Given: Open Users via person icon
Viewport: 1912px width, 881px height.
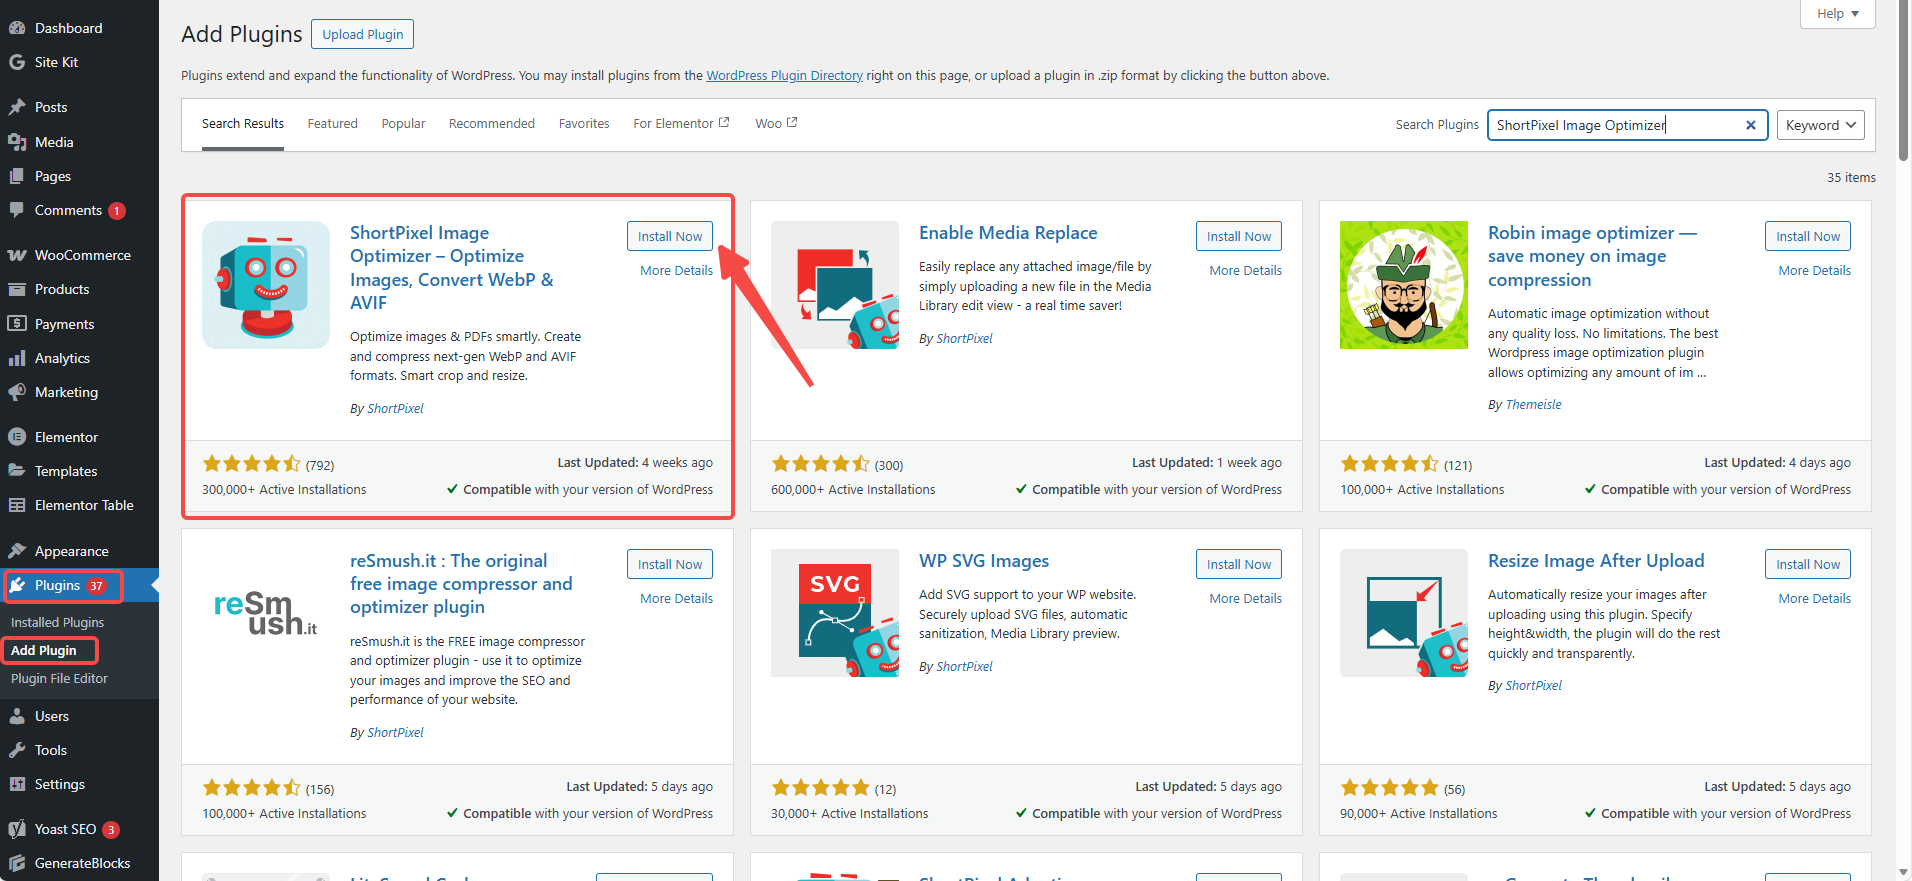Looking at the screenshot, I should pyautogui.click(x=17, y=716).
